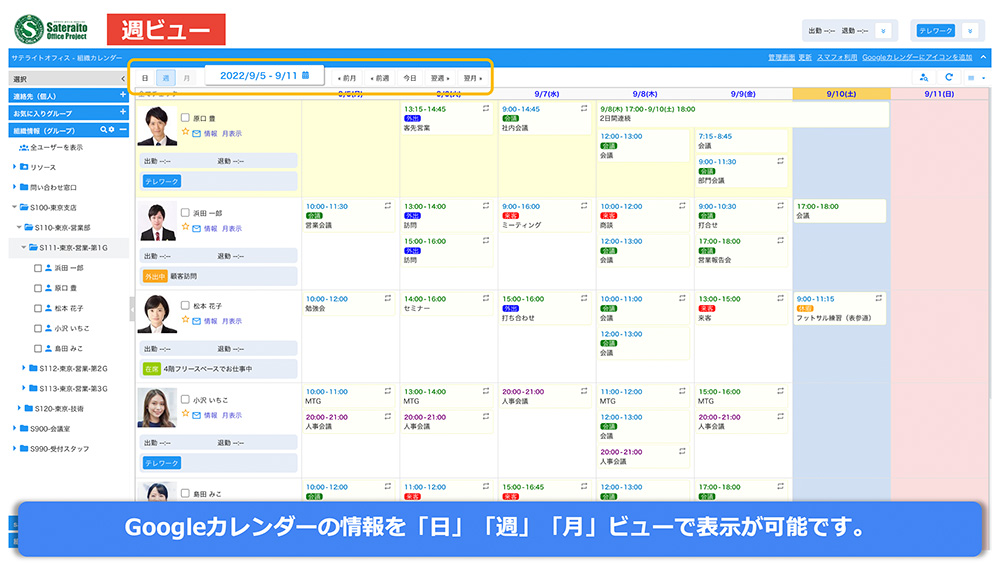Open the 管理画面 link in header
1000x566 pixels.
coord(781,57)
